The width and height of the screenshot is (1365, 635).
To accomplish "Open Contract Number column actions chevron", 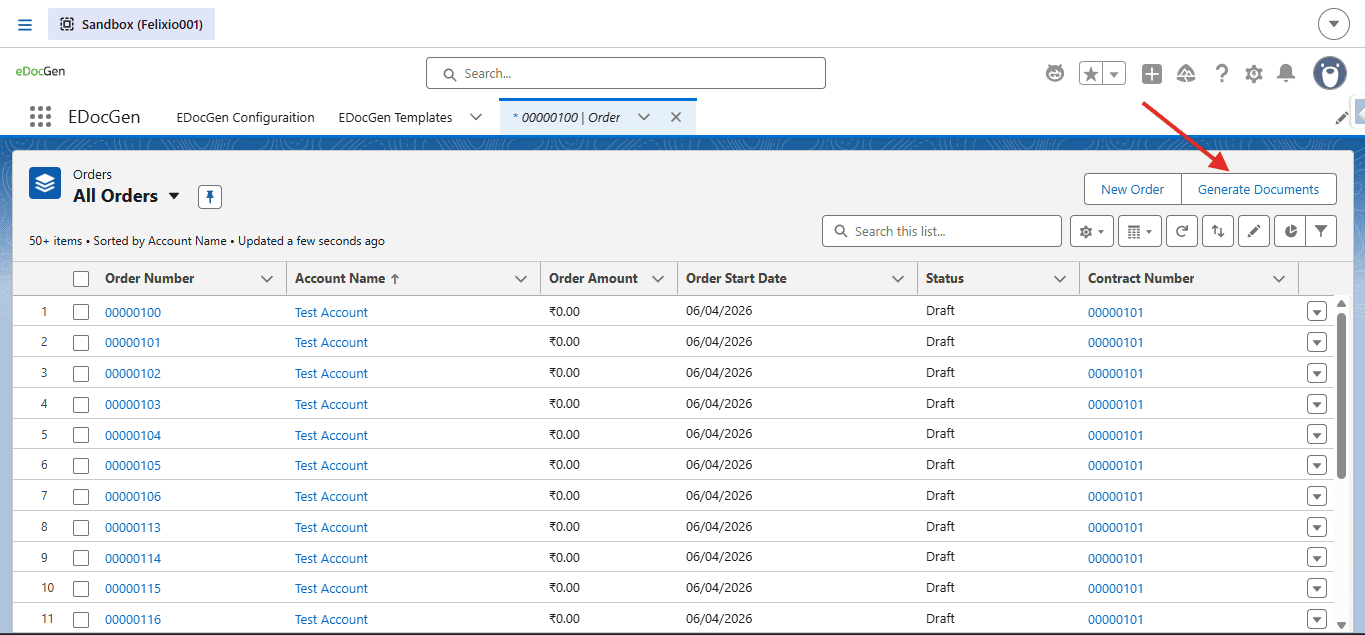I will [1279, 279].
